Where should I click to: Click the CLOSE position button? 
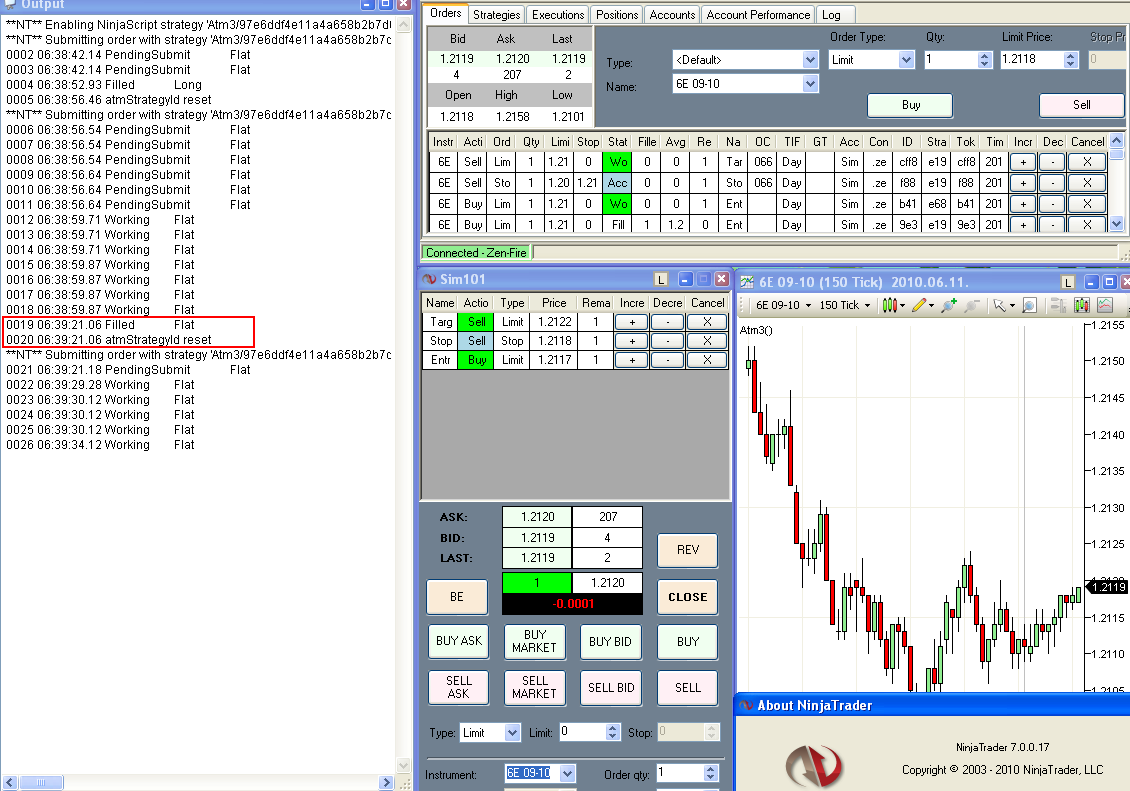[688, 597]
